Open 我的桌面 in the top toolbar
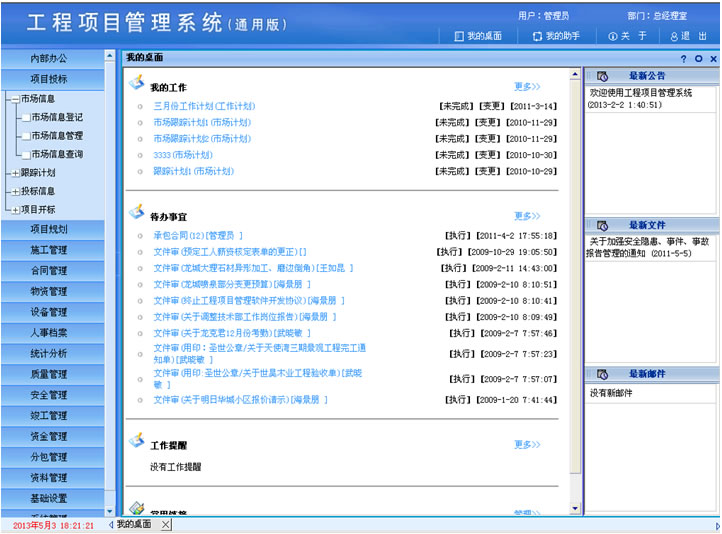722x534 pixels. pyautogui.click(x=477, y=36)
